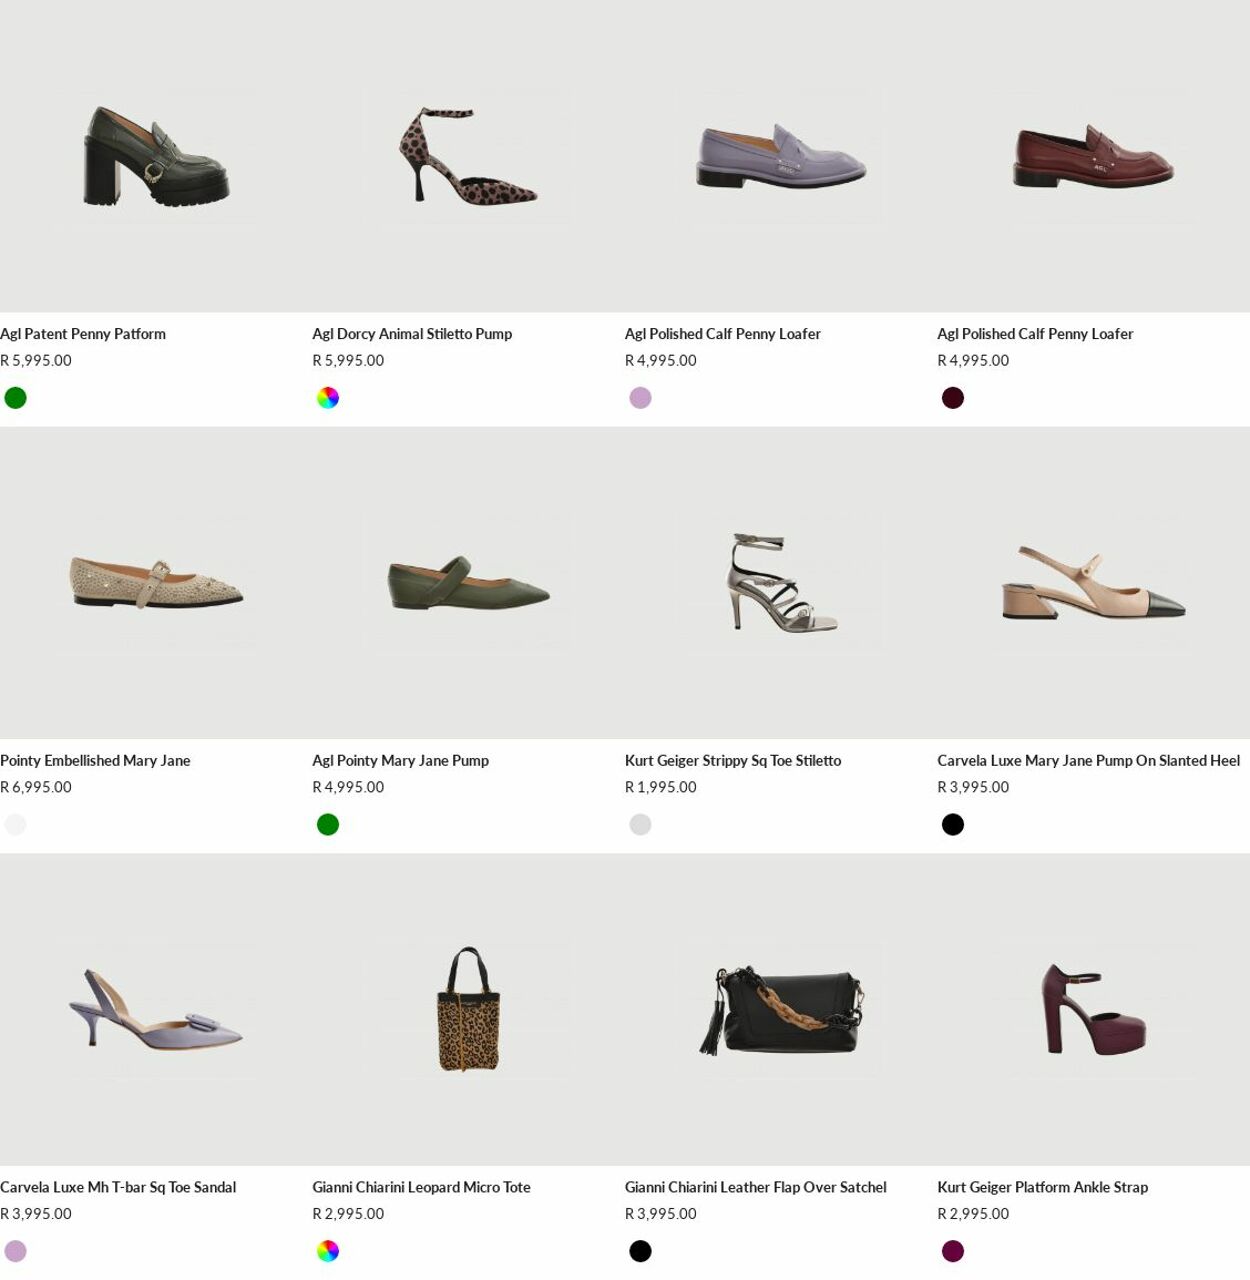Viewport: 1250px width, 1280px height.
Task: Select multicolor swatch under Agl Dorcy Animal Stiletto Pump
Action: [328, 398]
